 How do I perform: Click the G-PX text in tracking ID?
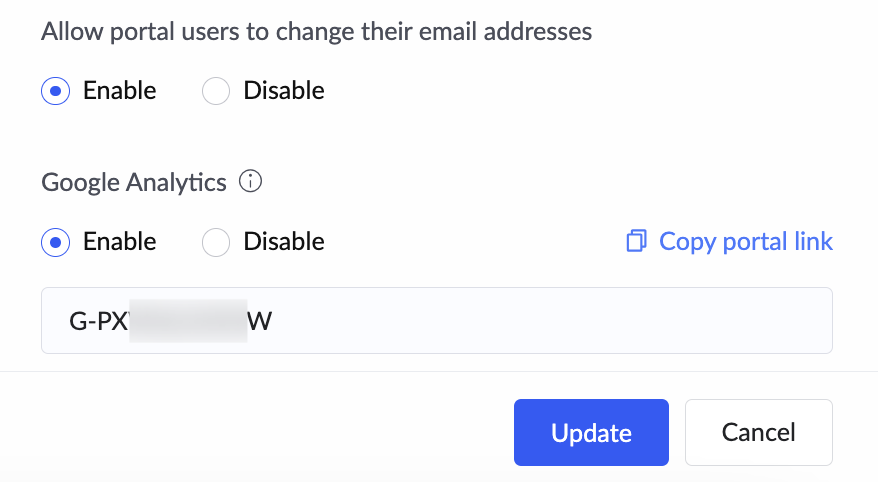click(99, 321)
